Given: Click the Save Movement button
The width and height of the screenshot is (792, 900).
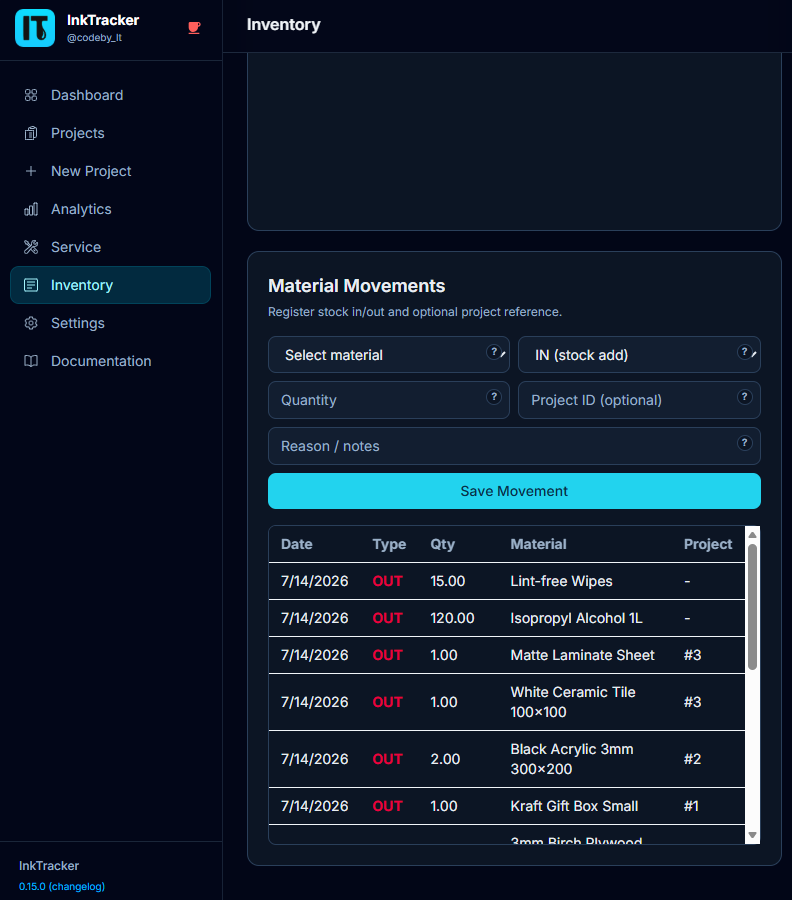Looking at the screenshot, I should [x=514, y=491].
